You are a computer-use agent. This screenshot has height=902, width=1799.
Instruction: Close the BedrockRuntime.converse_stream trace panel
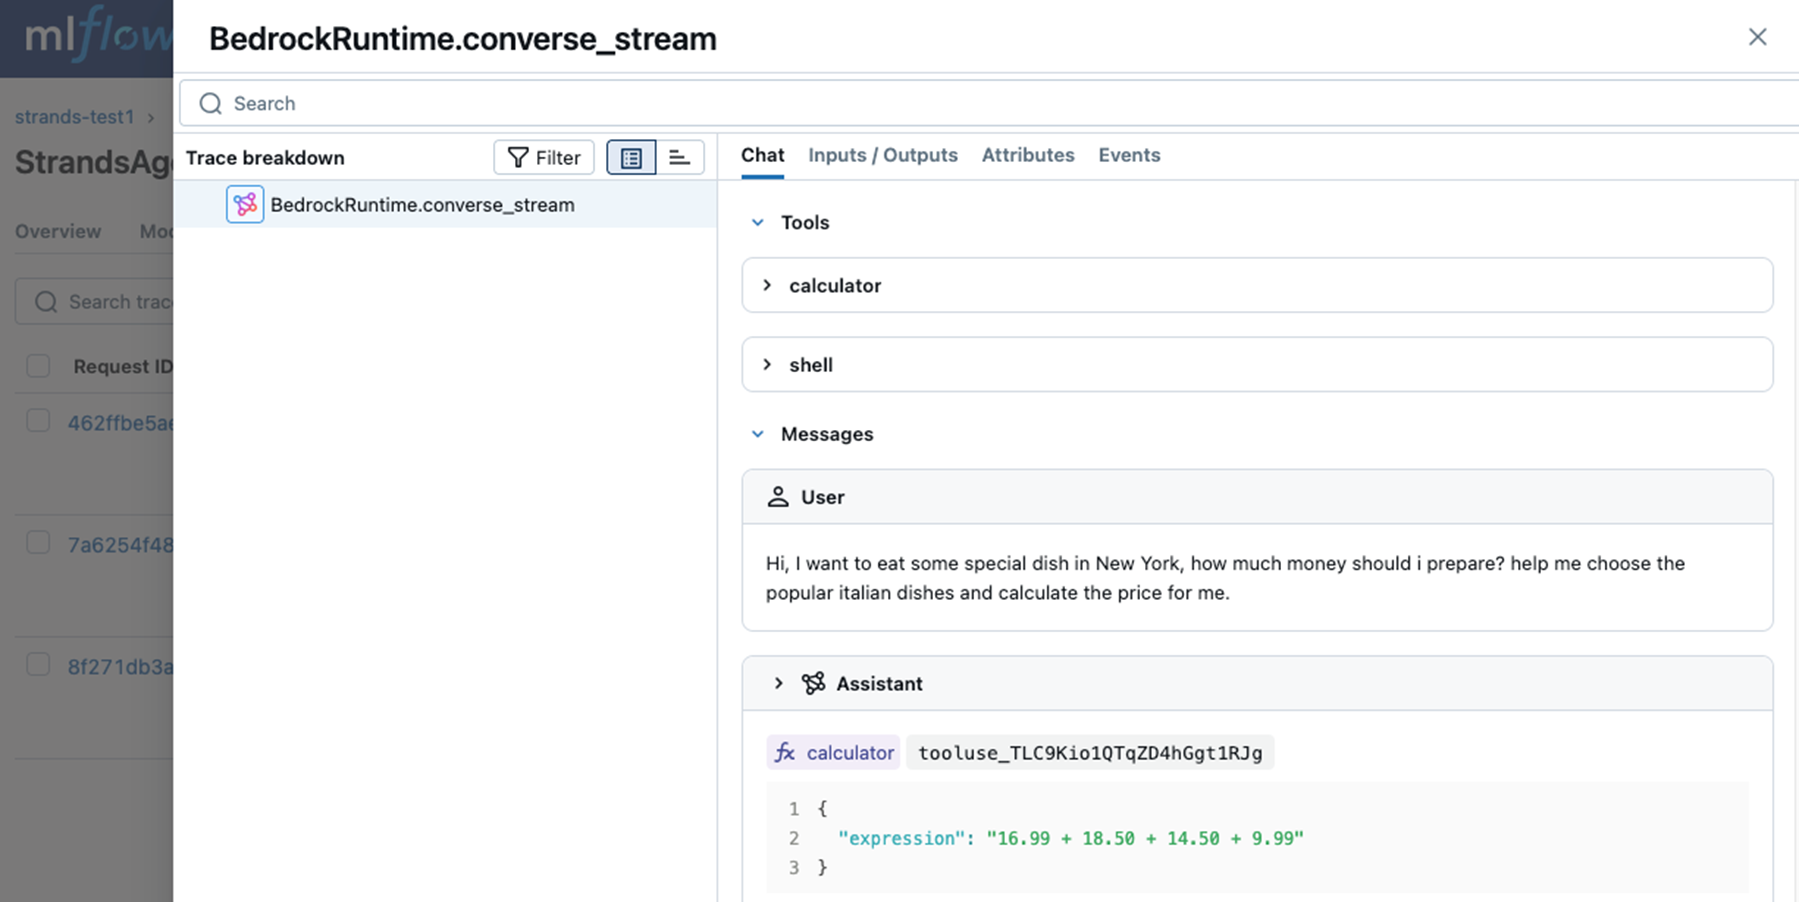click(1757, 37)
